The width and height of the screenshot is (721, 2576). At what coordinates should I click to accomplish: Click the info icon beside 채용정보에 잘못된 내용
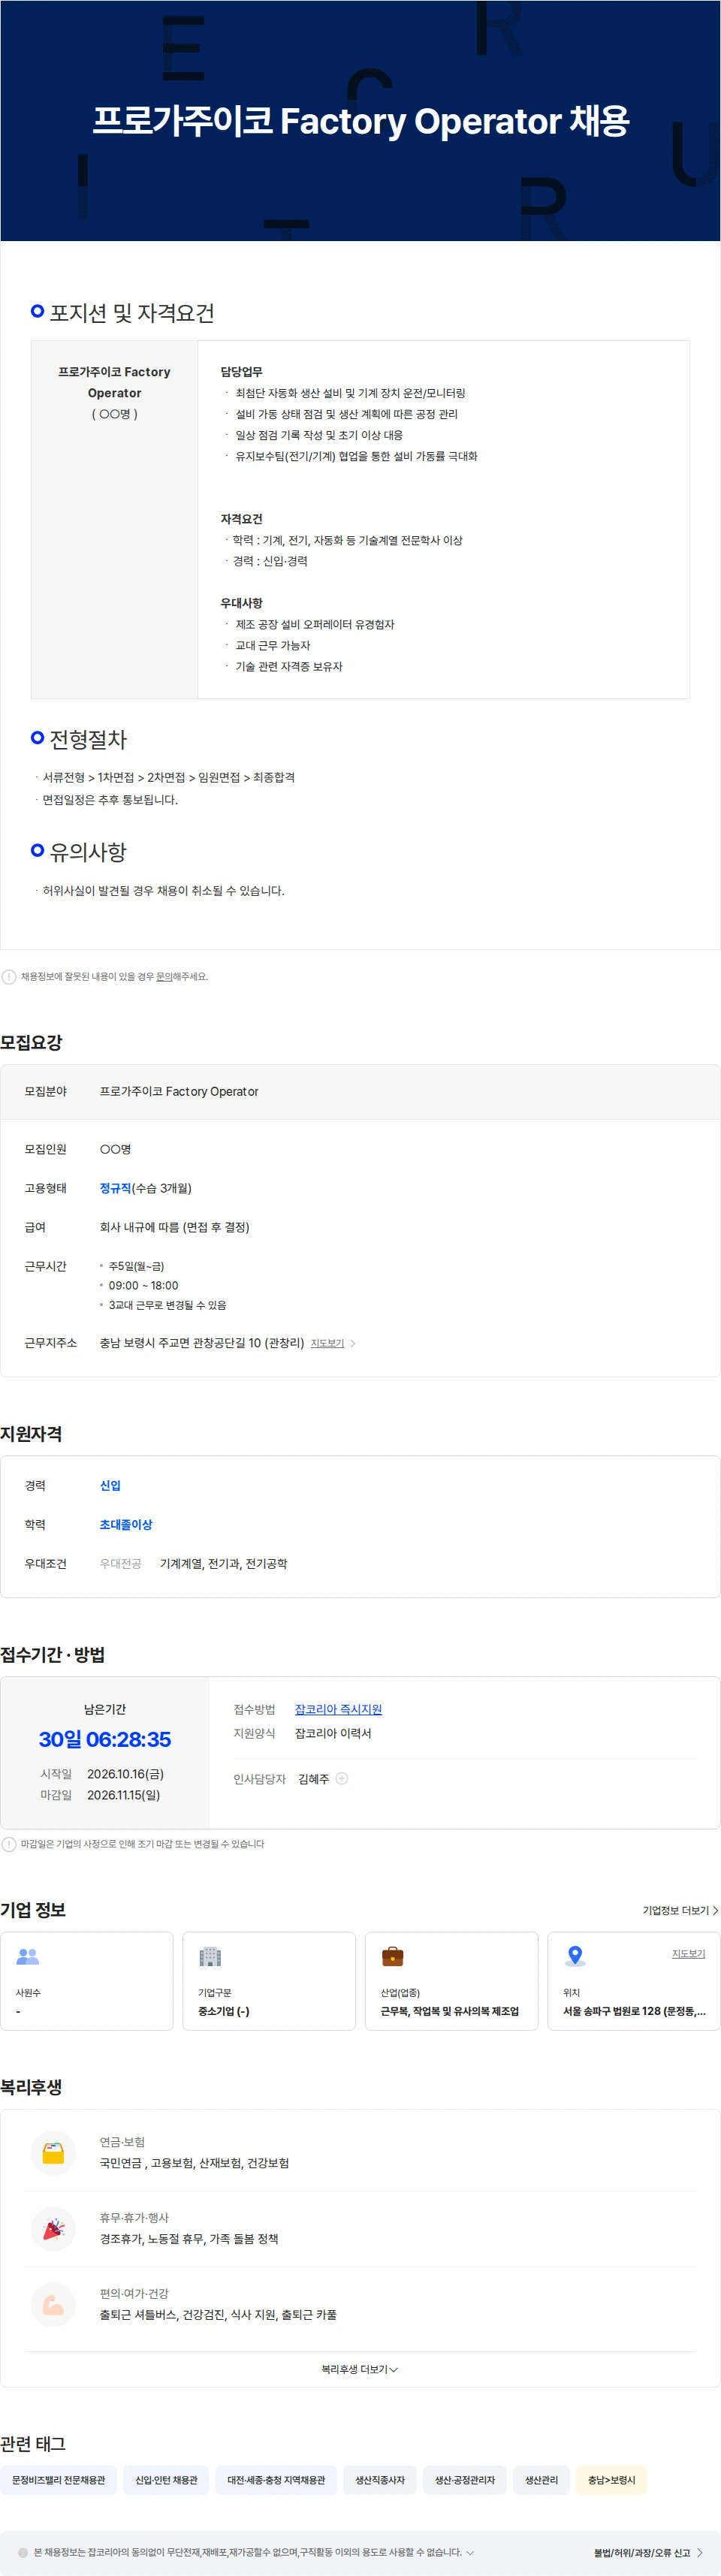pos(9,977)
